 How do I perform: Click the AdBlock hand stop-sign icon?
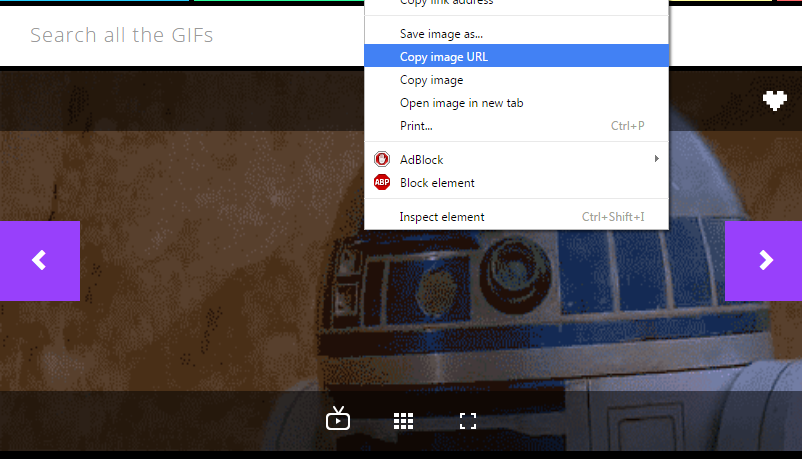(381, 159)
